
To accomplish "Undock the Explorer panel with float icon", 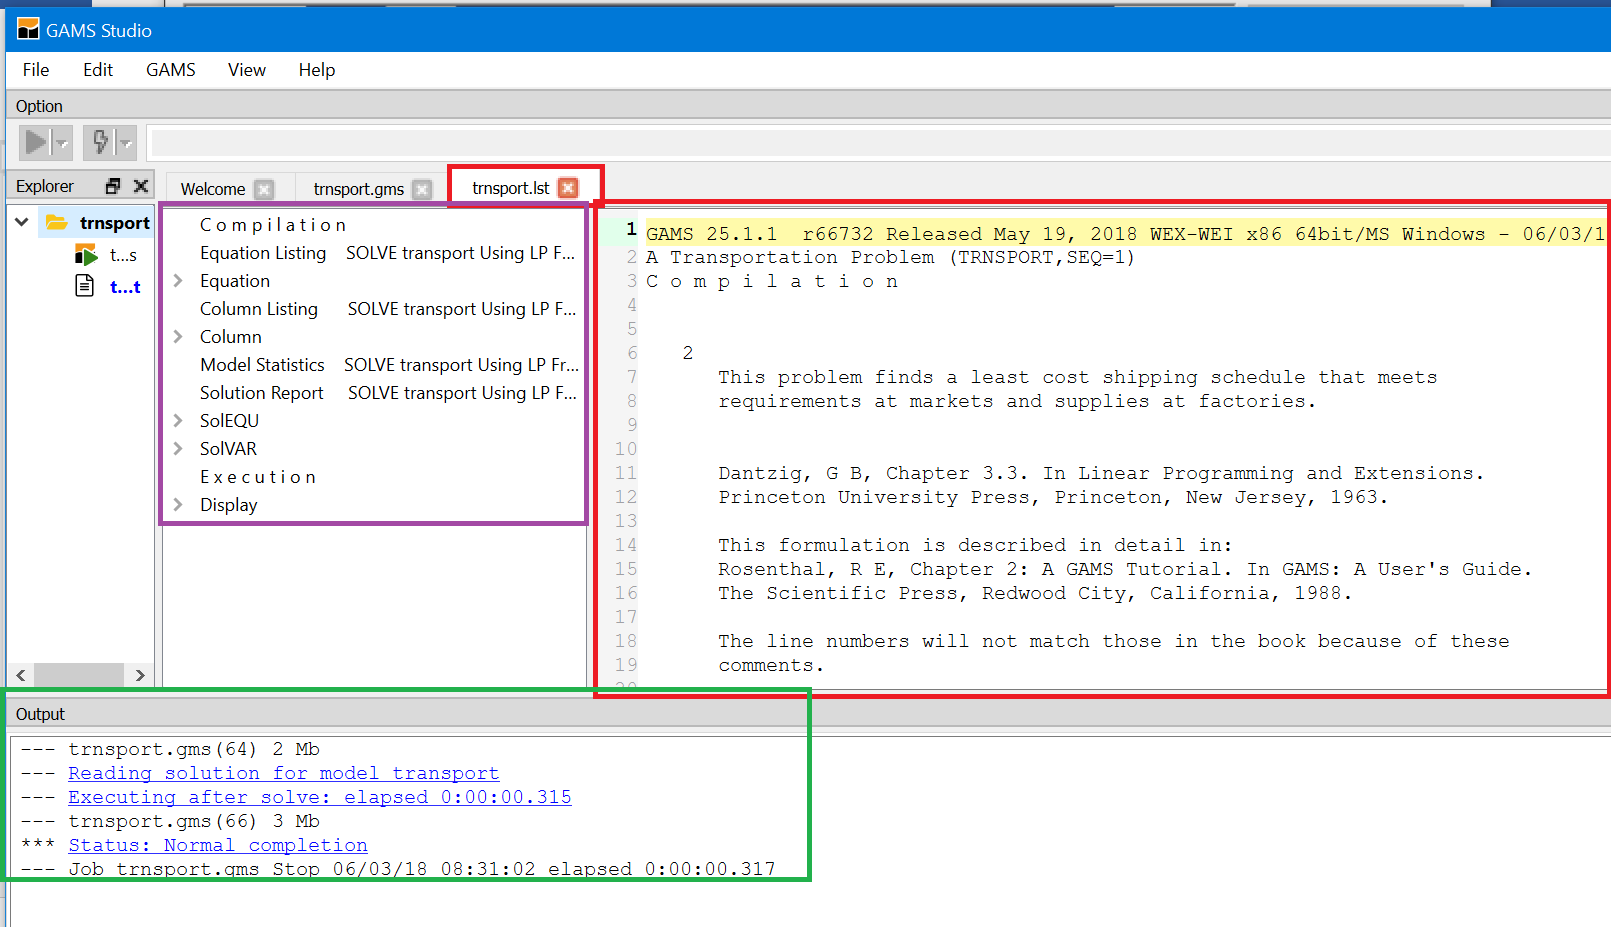I will 113,186.
